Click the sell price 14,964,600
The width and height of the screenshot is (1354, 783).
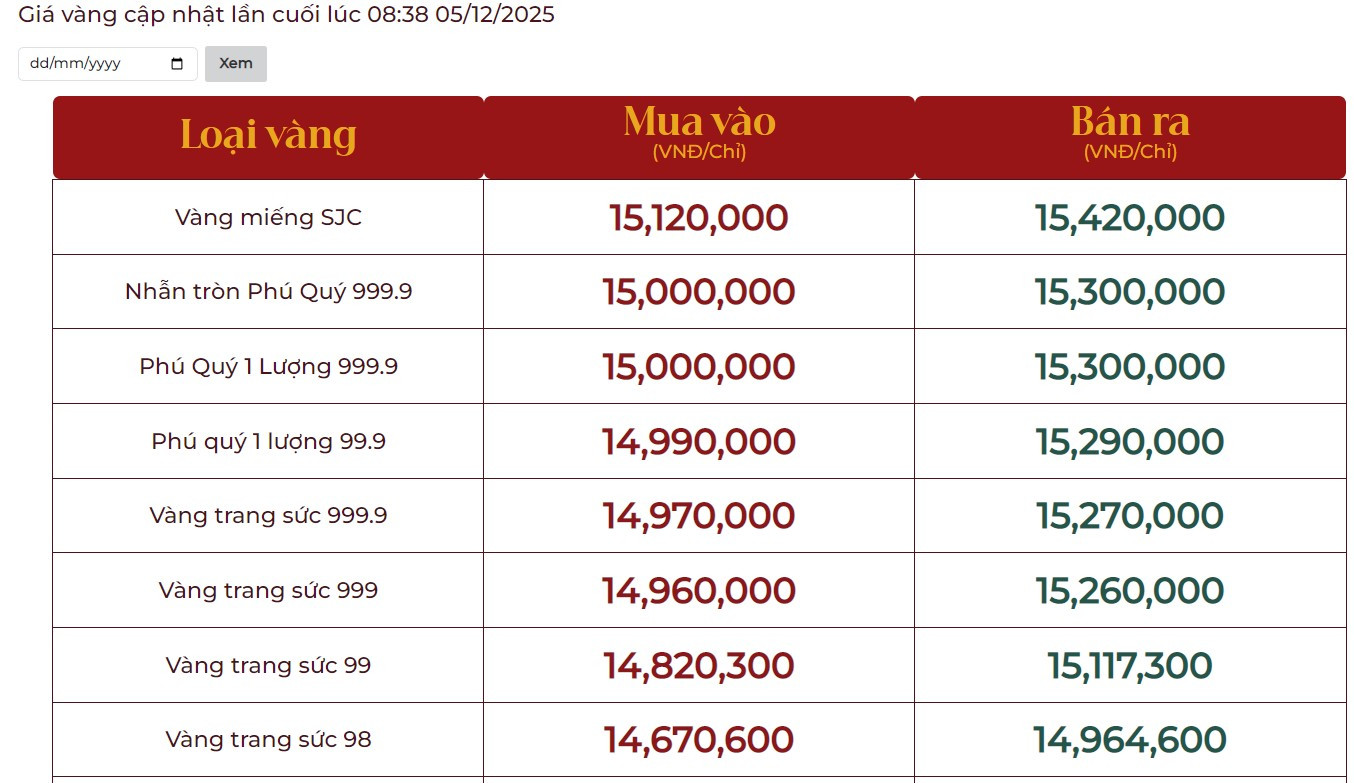pyautogui.click(x=1130, y=740)
